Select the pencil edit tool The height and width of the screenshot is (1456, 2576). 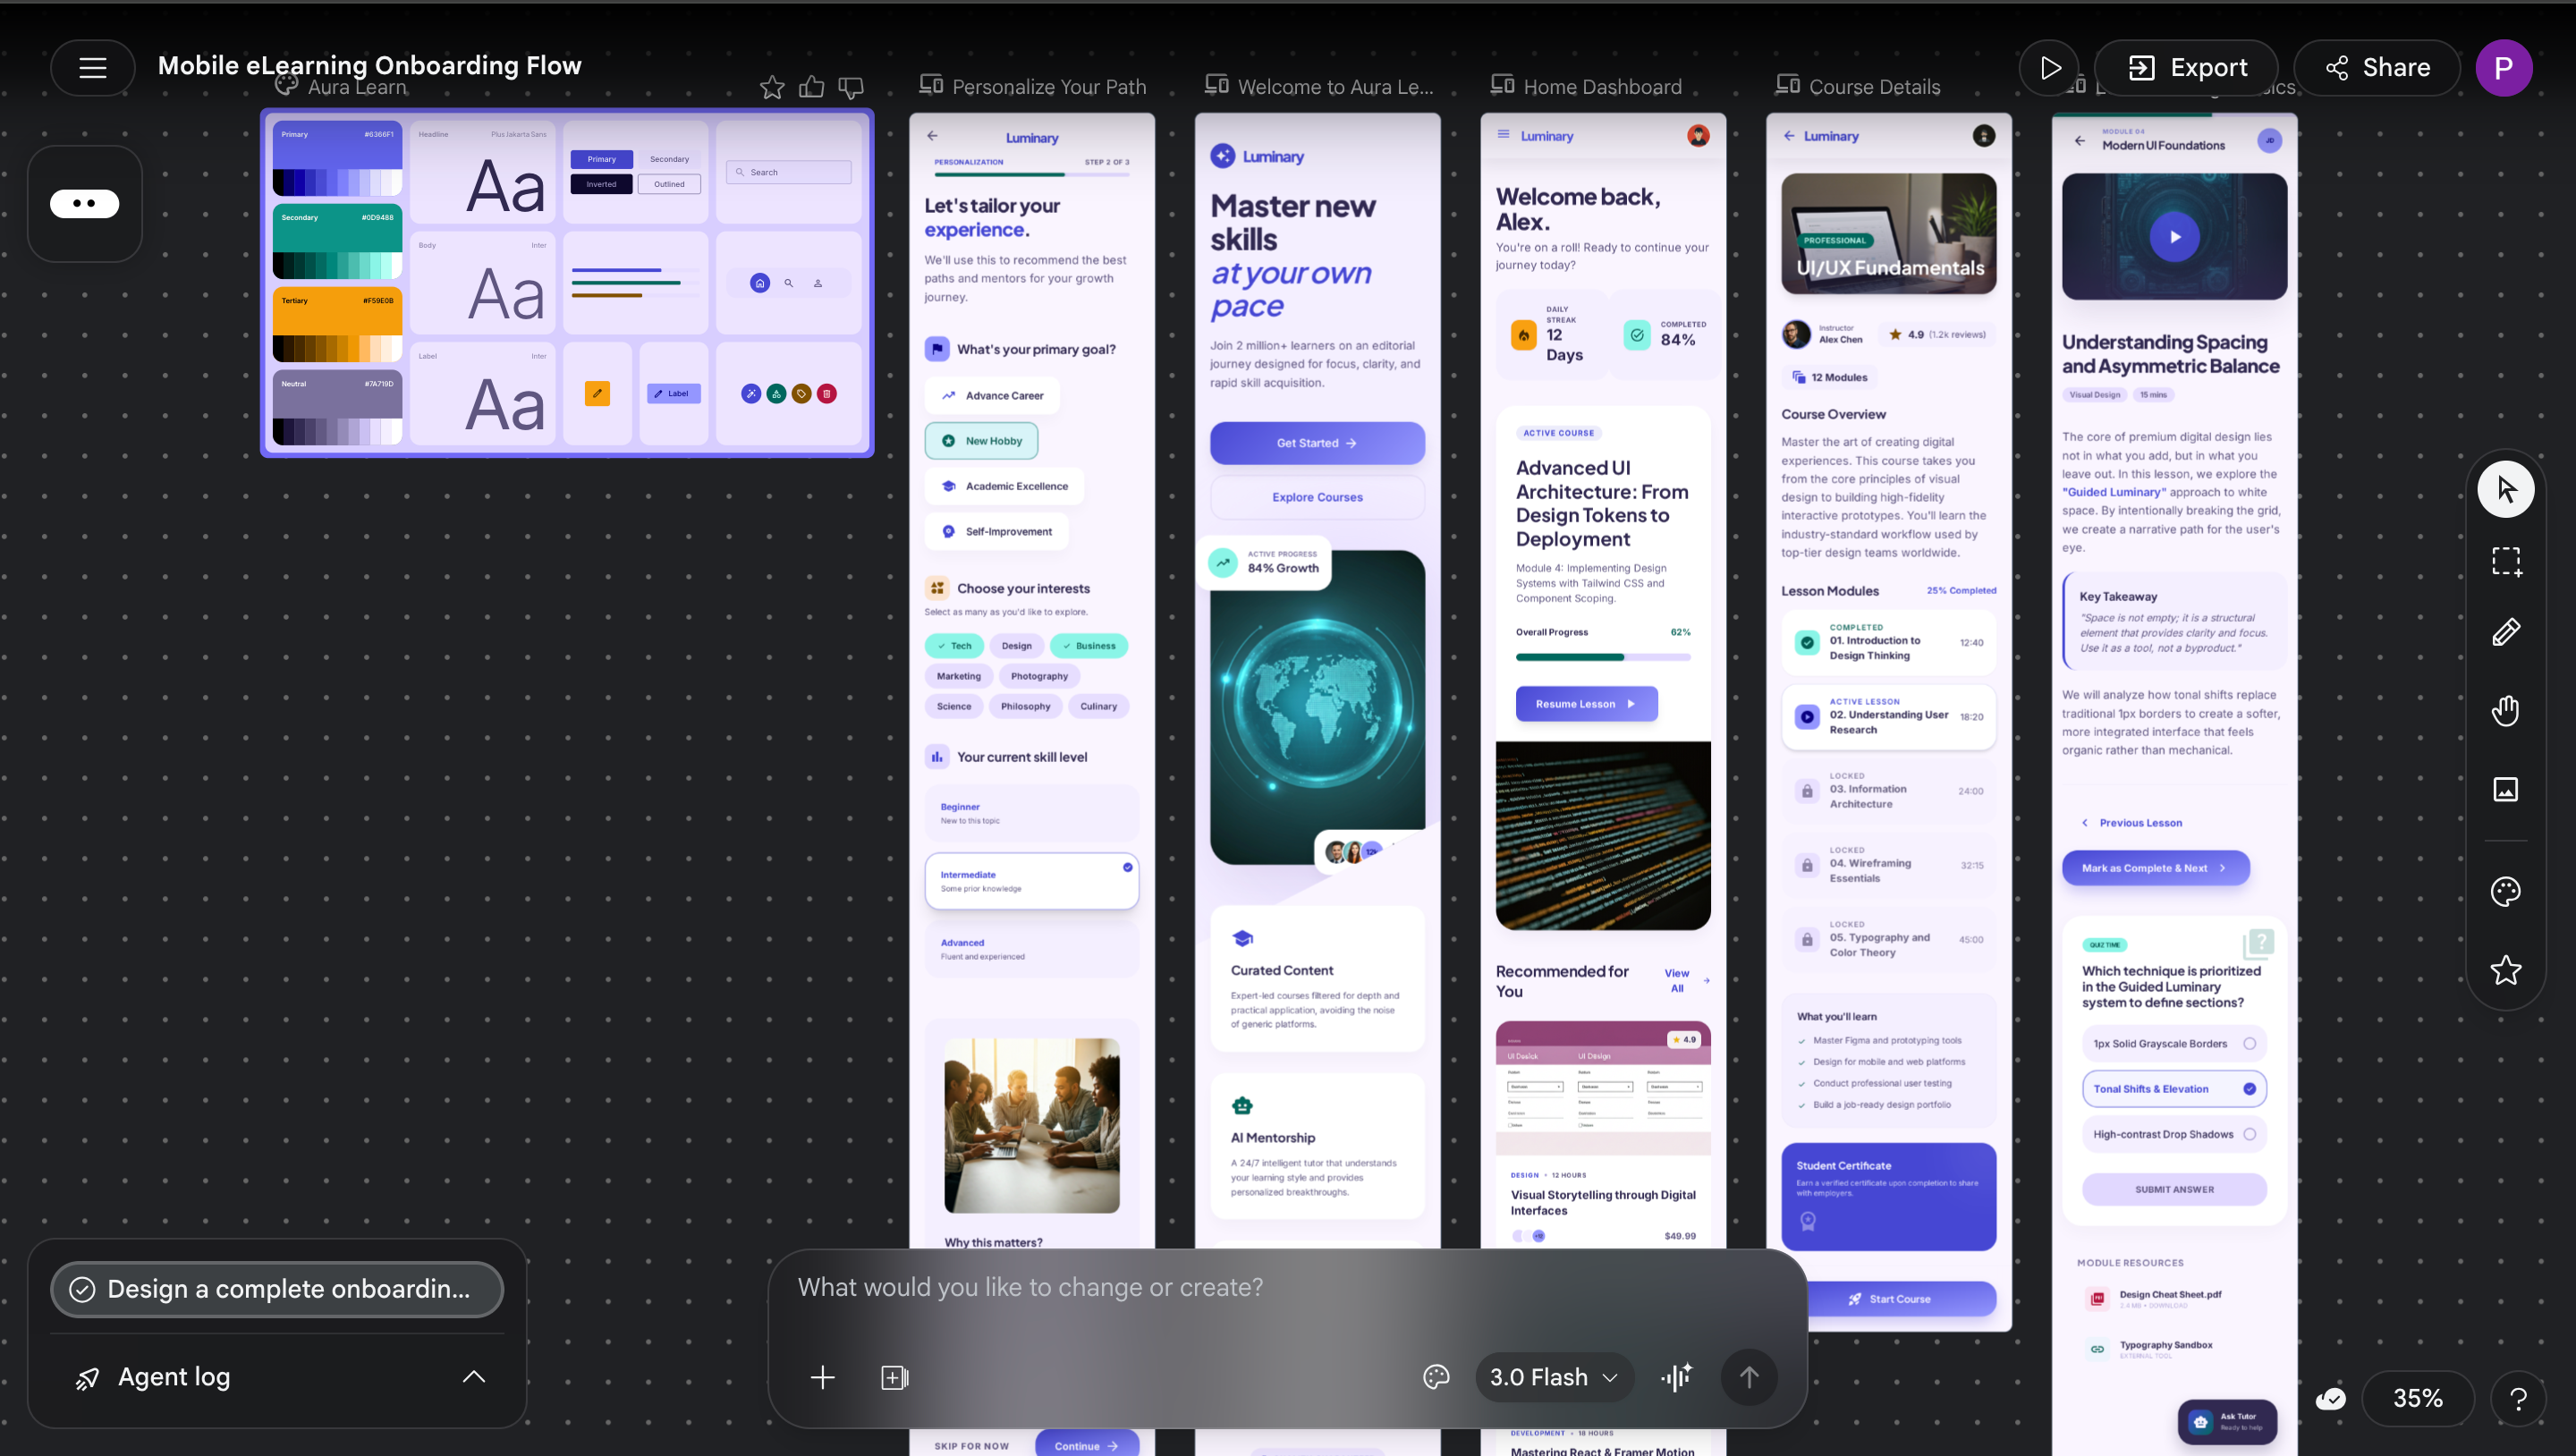click(2505, 632)
